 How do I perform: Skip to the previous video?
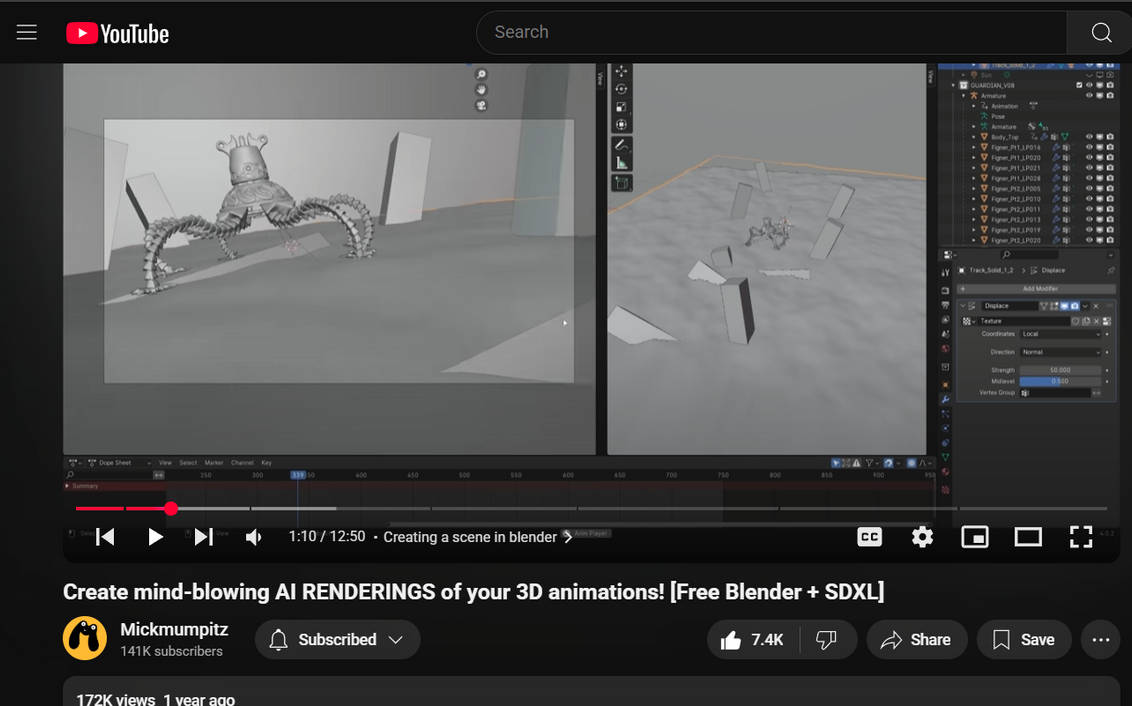(105, 537)
